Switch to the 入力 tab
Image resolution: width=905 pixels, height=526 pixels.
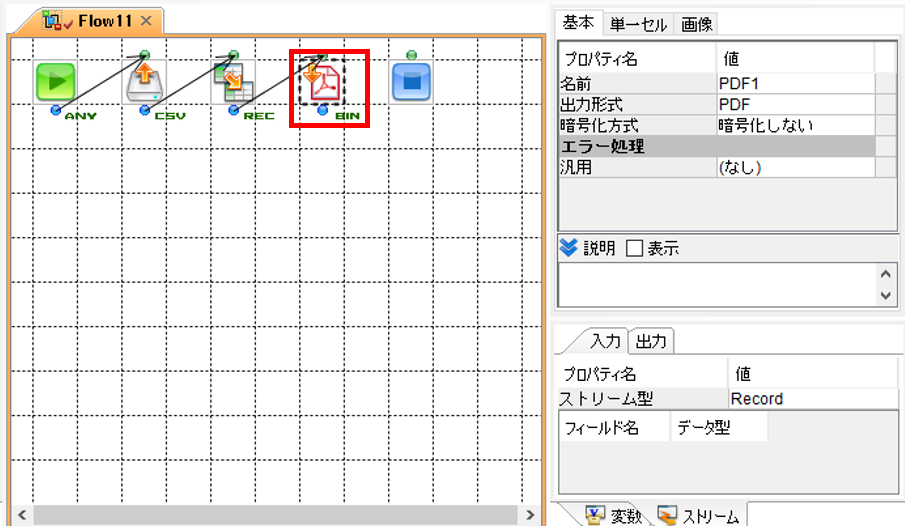[x=605, y=341]
